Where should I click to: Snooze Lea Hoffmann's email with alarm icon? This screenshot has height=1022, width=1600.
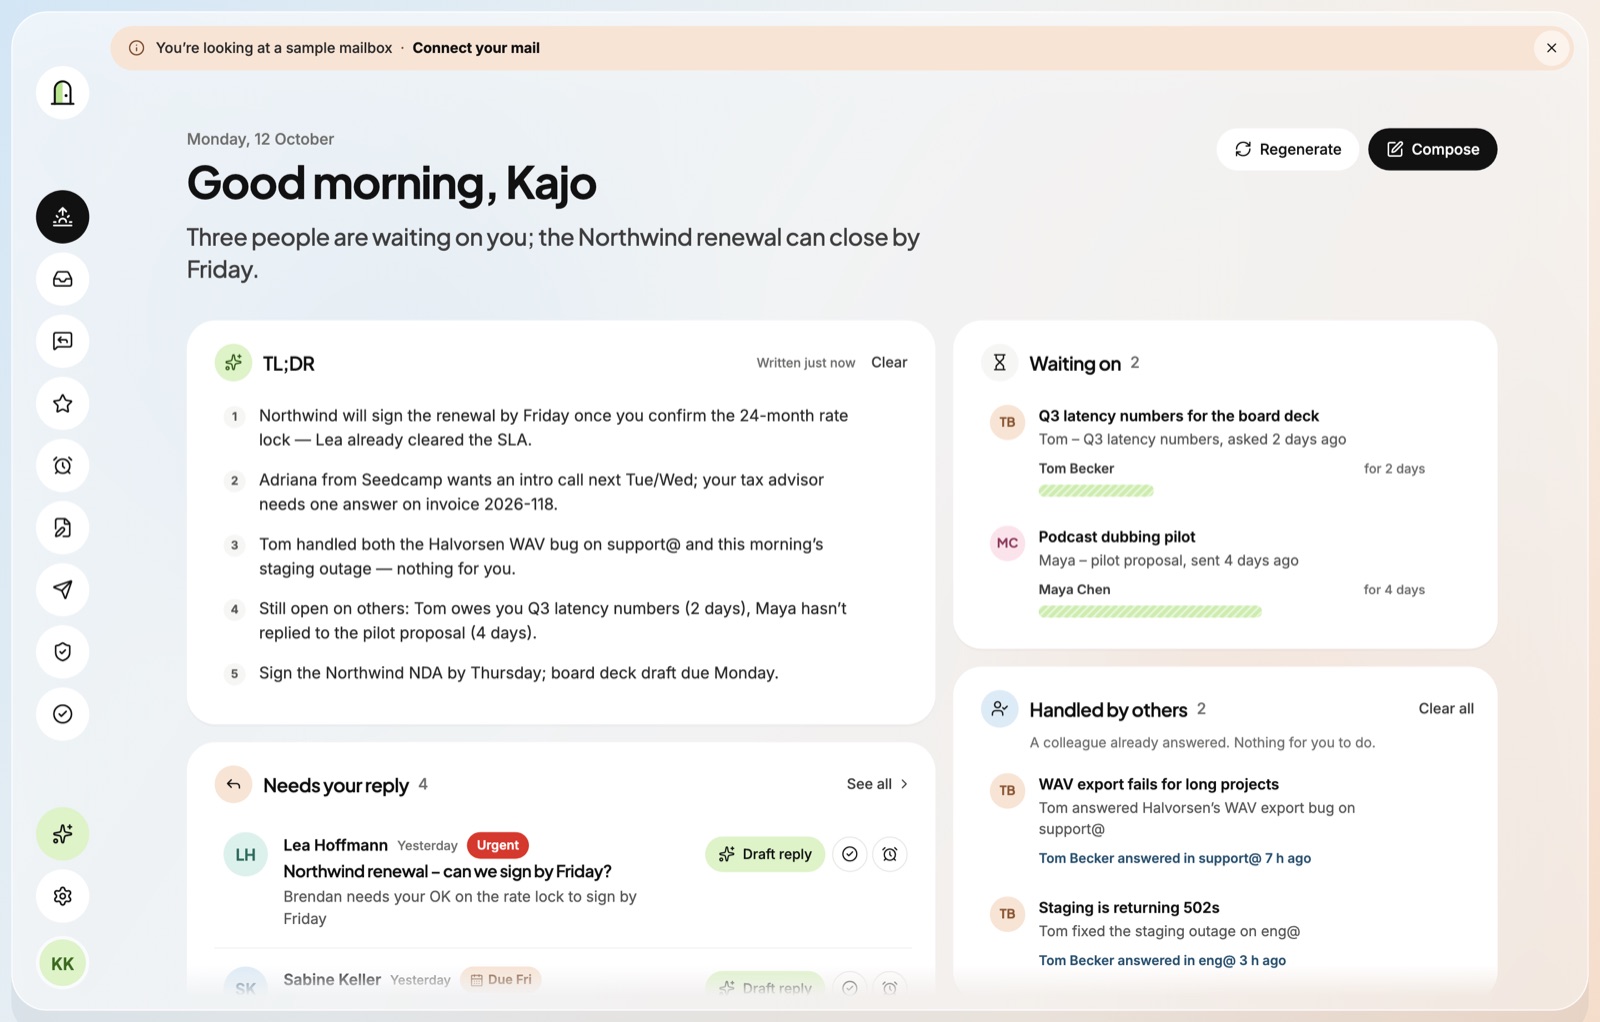click(x=889, y=854)
